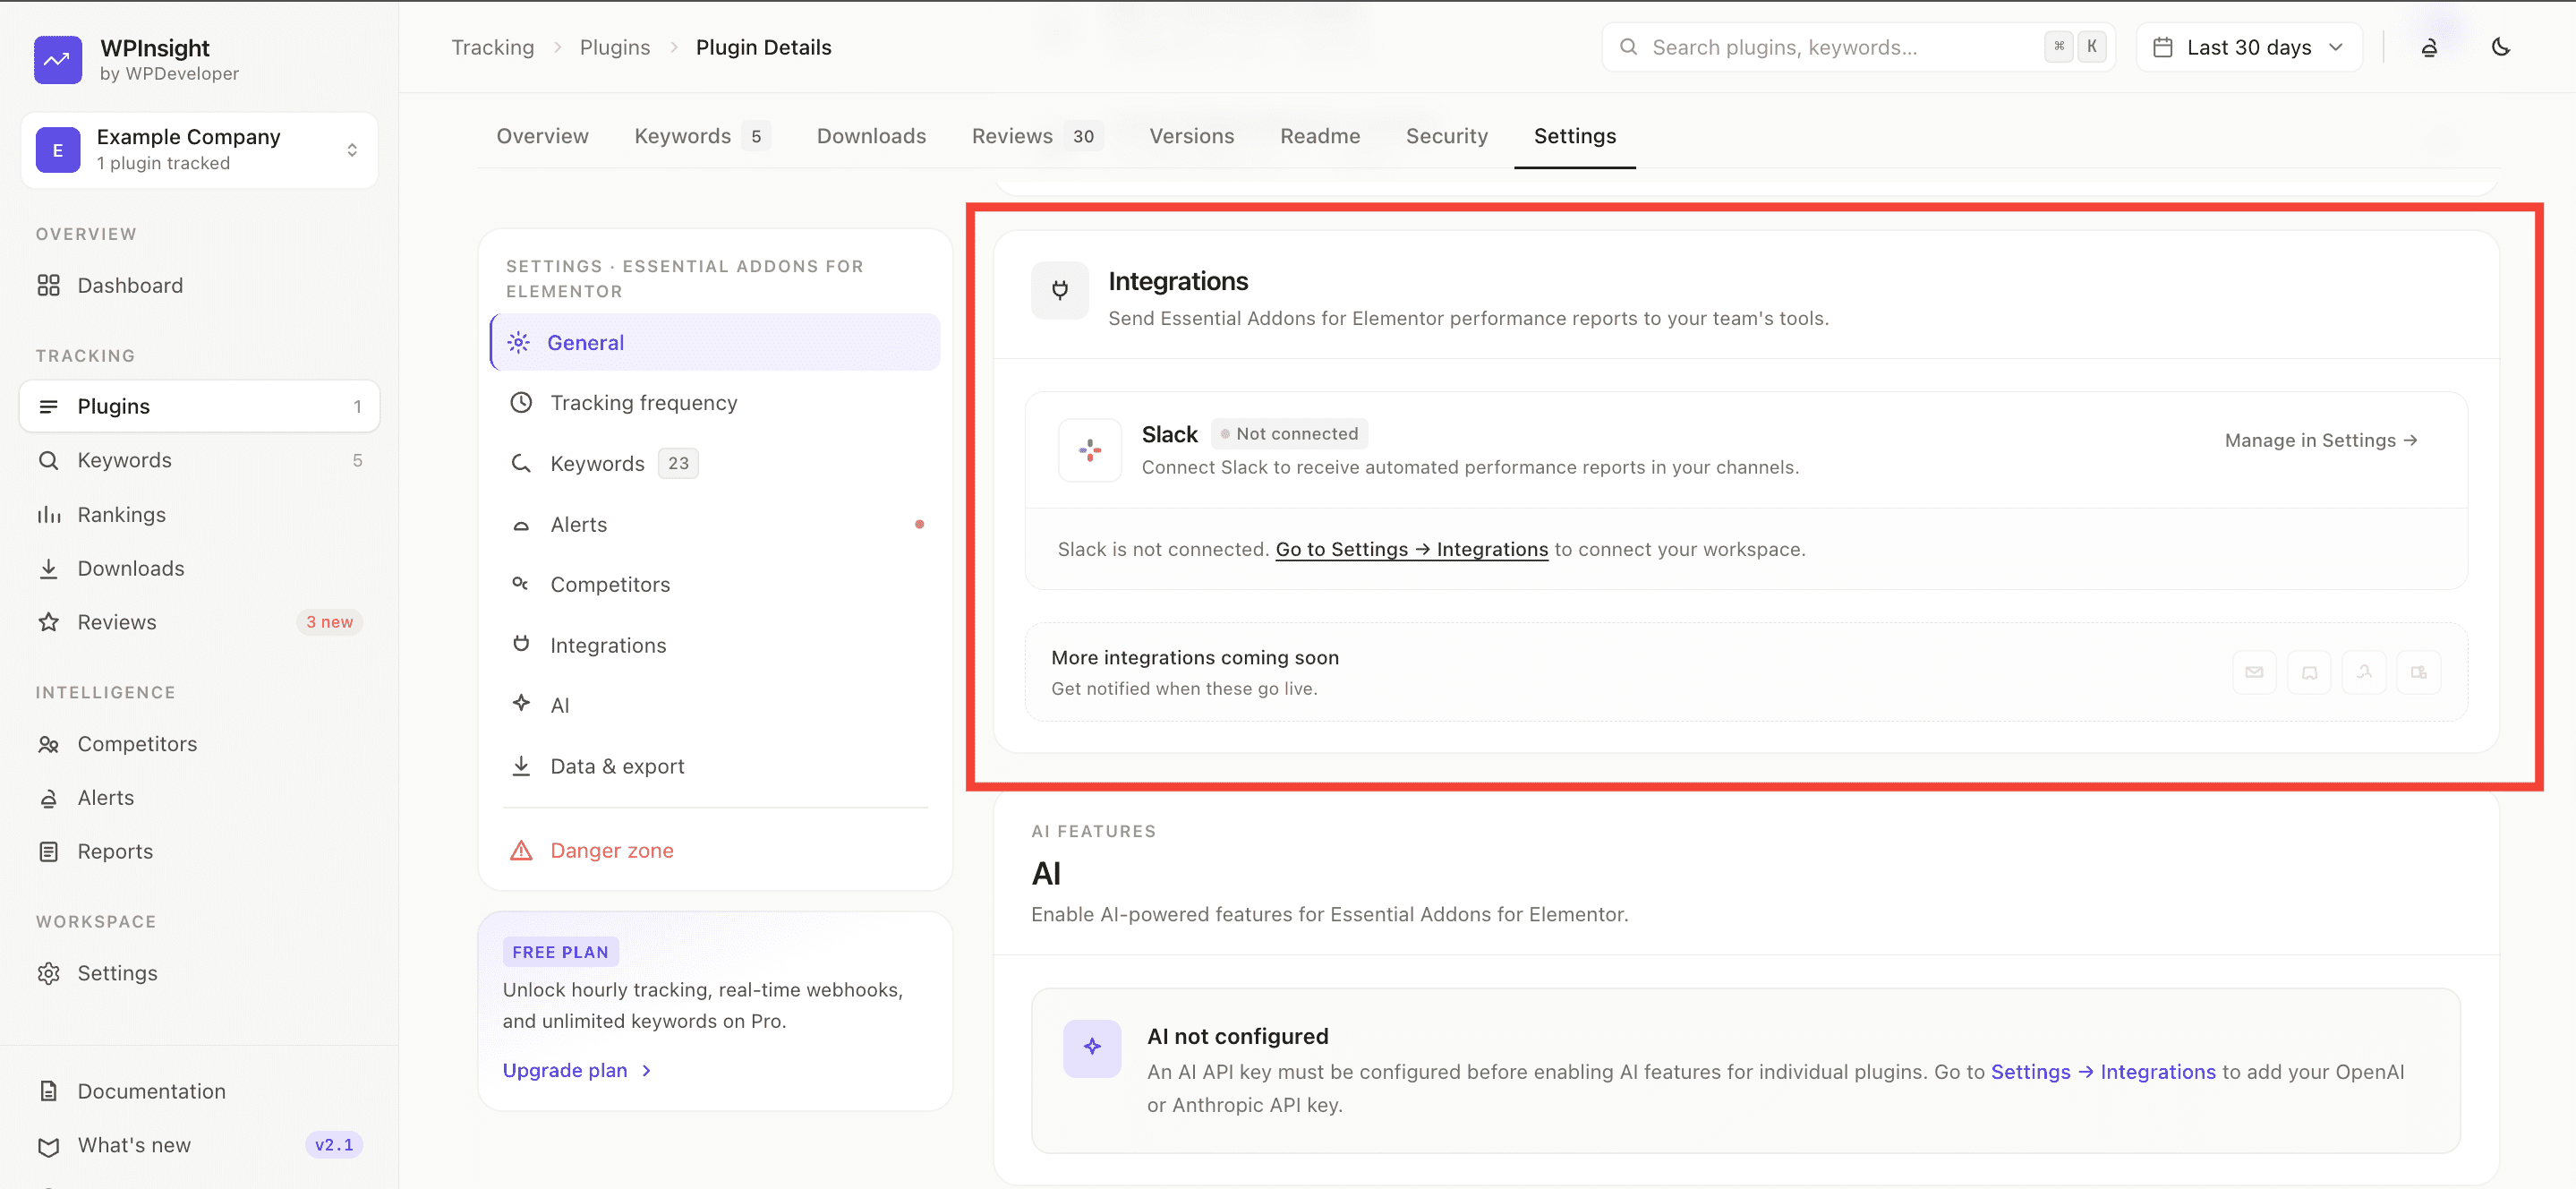Click the Slack logo icon
The width and height of the screenshot is (2576, 1189).
click(1090, 450)
